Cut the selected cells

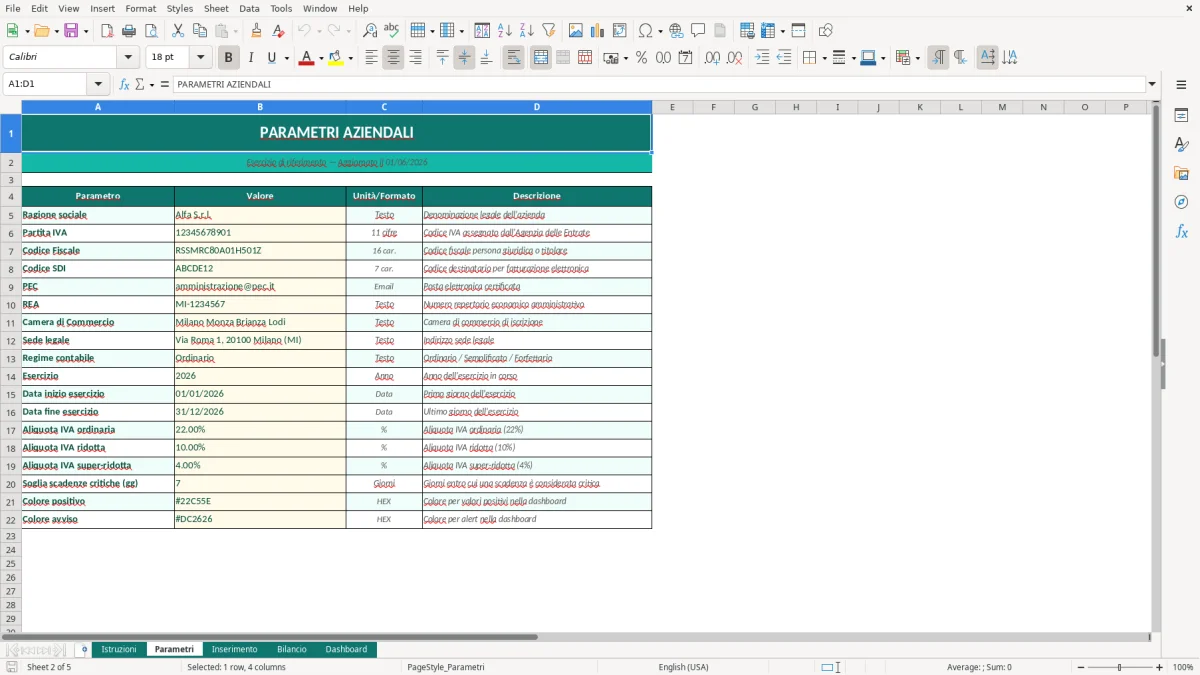click(177, 31)
